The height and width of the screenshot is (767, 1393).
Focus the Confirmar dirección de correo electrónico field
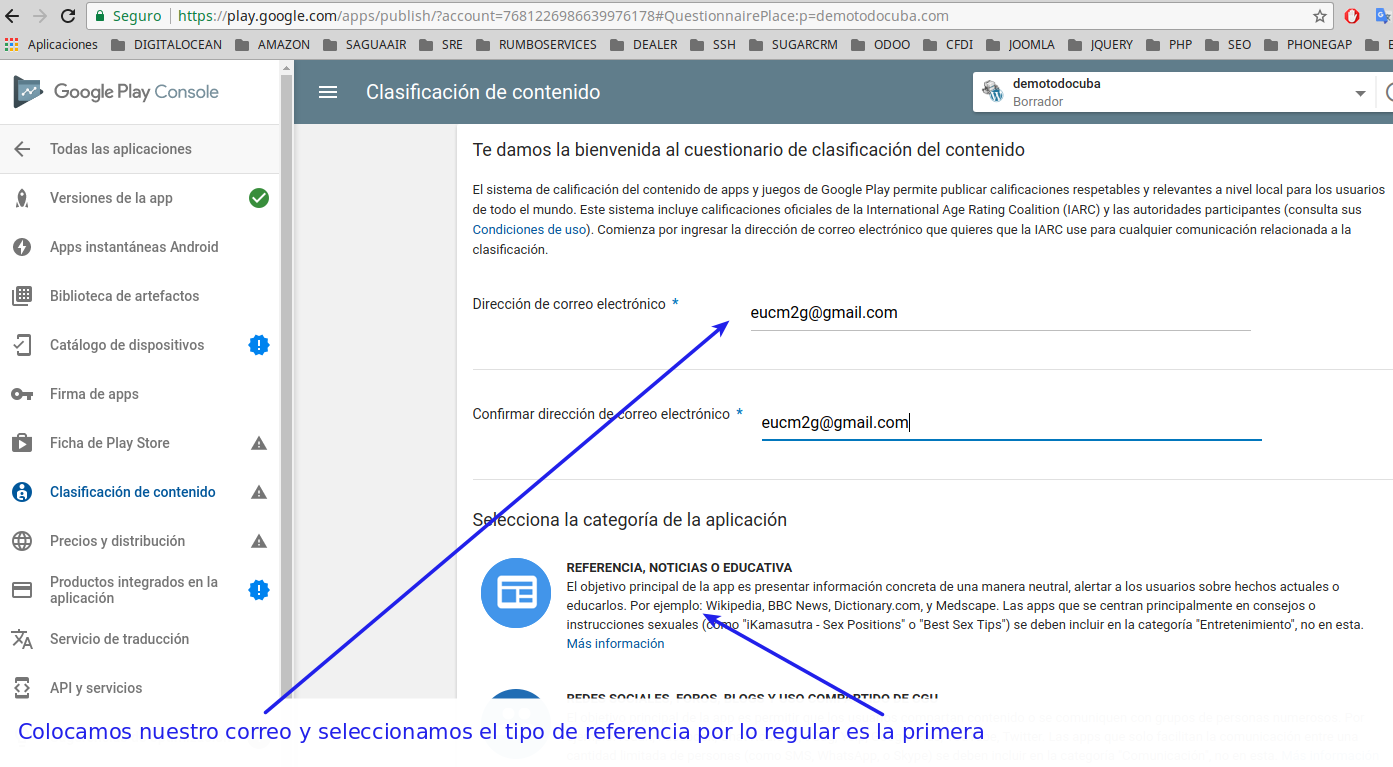pyautogui.click(x=1011, y=423)
